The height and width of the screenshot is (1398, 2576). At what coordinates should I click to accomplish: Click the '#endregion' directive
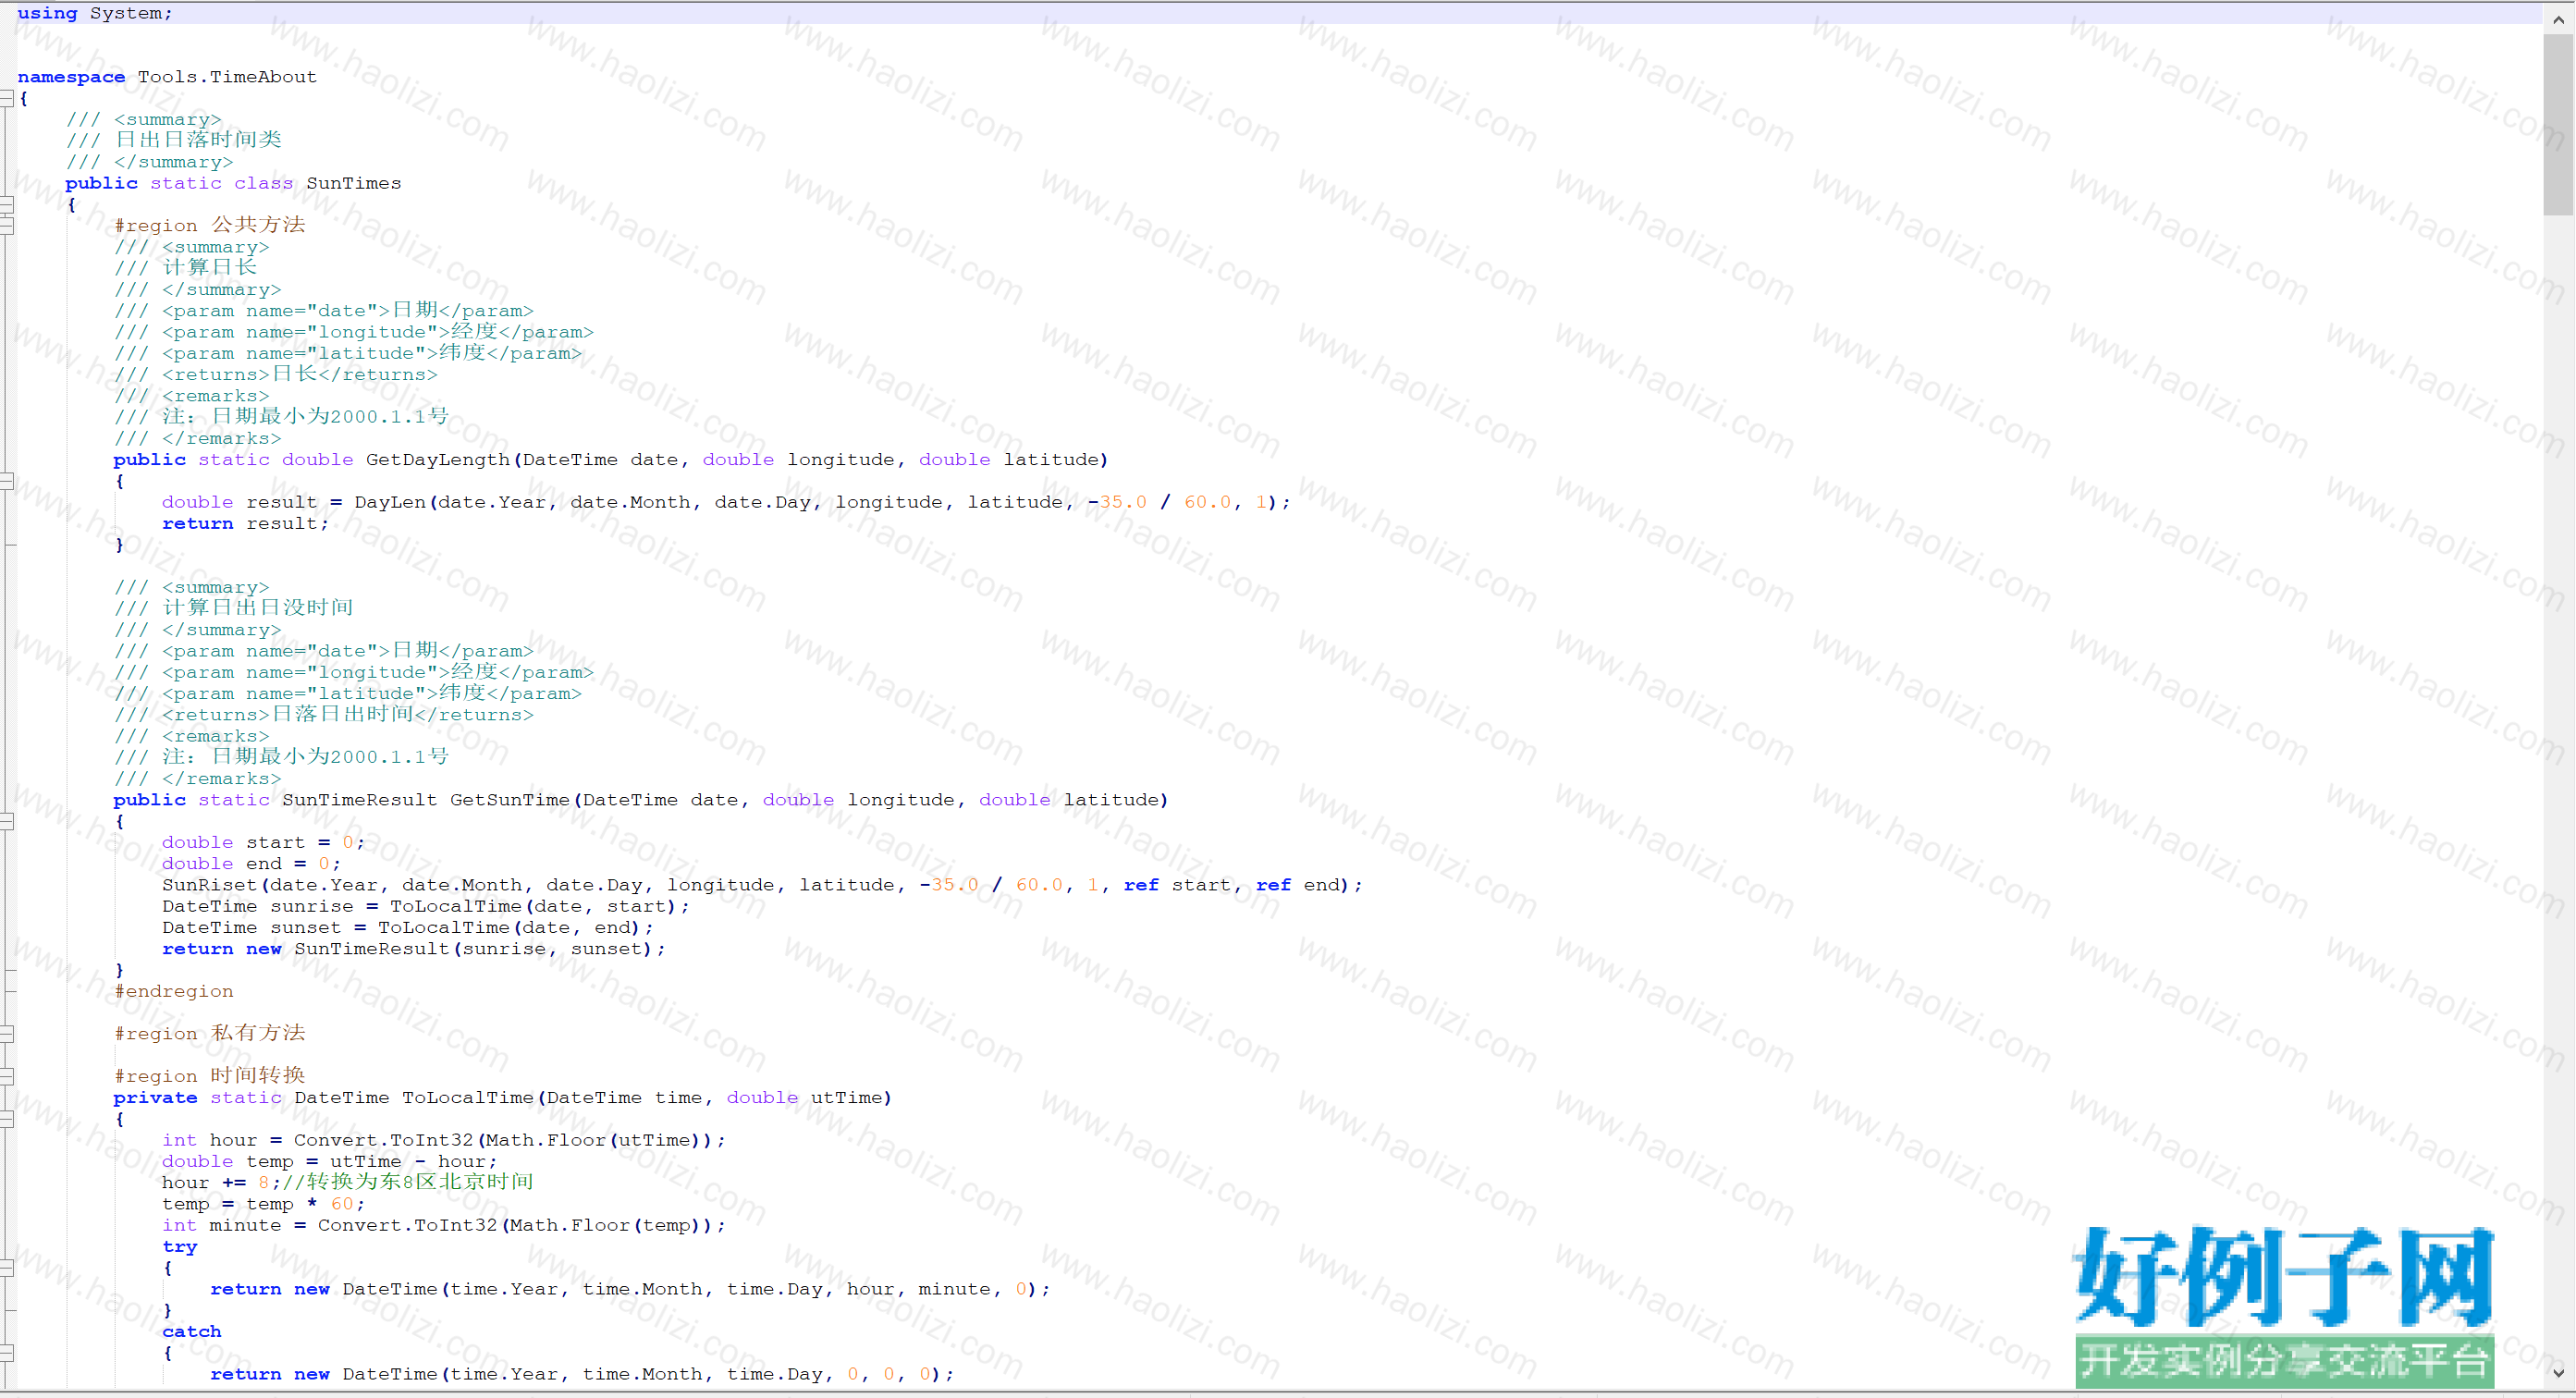pos(174,992)
